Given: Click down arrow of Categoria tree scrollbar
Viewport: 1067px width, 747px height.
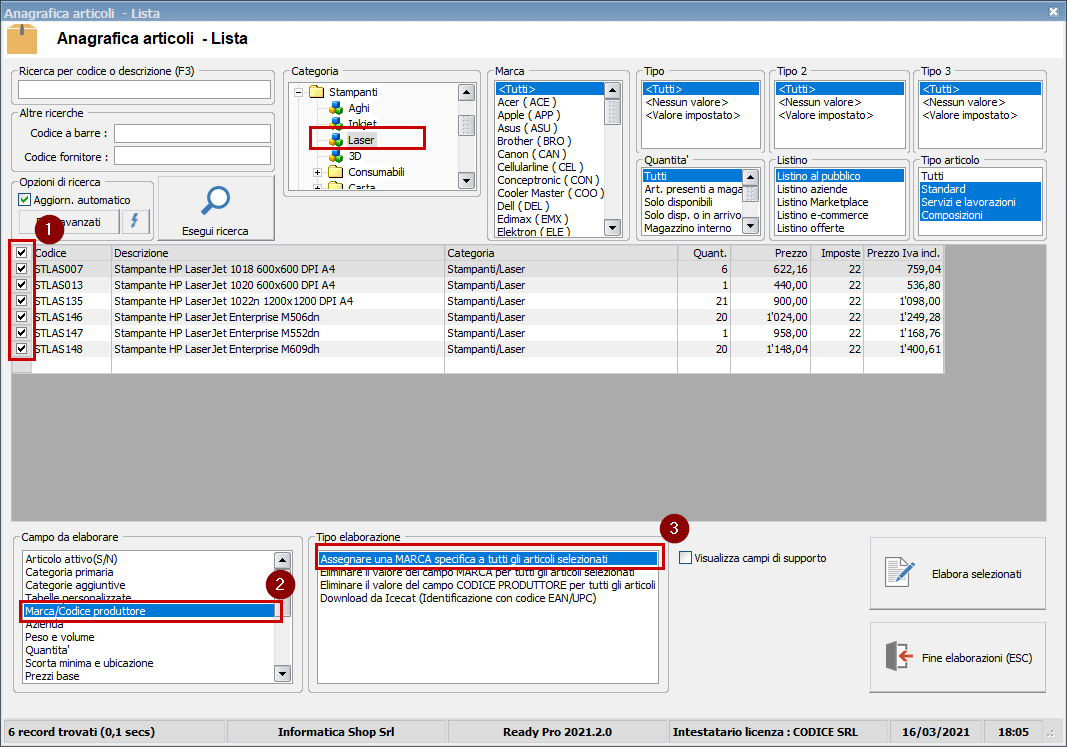Looking at the screenshot, I should pos(466,180).
